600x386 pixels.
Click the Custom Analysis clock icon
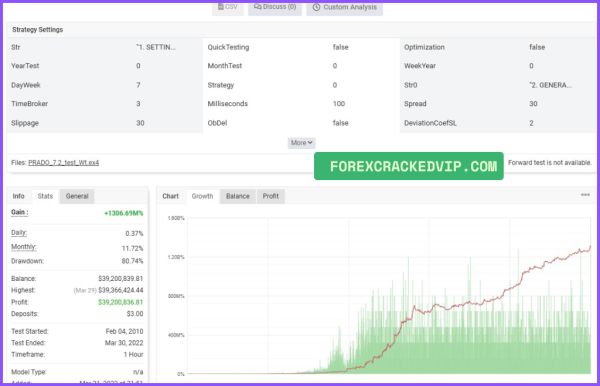pos(316,7)
